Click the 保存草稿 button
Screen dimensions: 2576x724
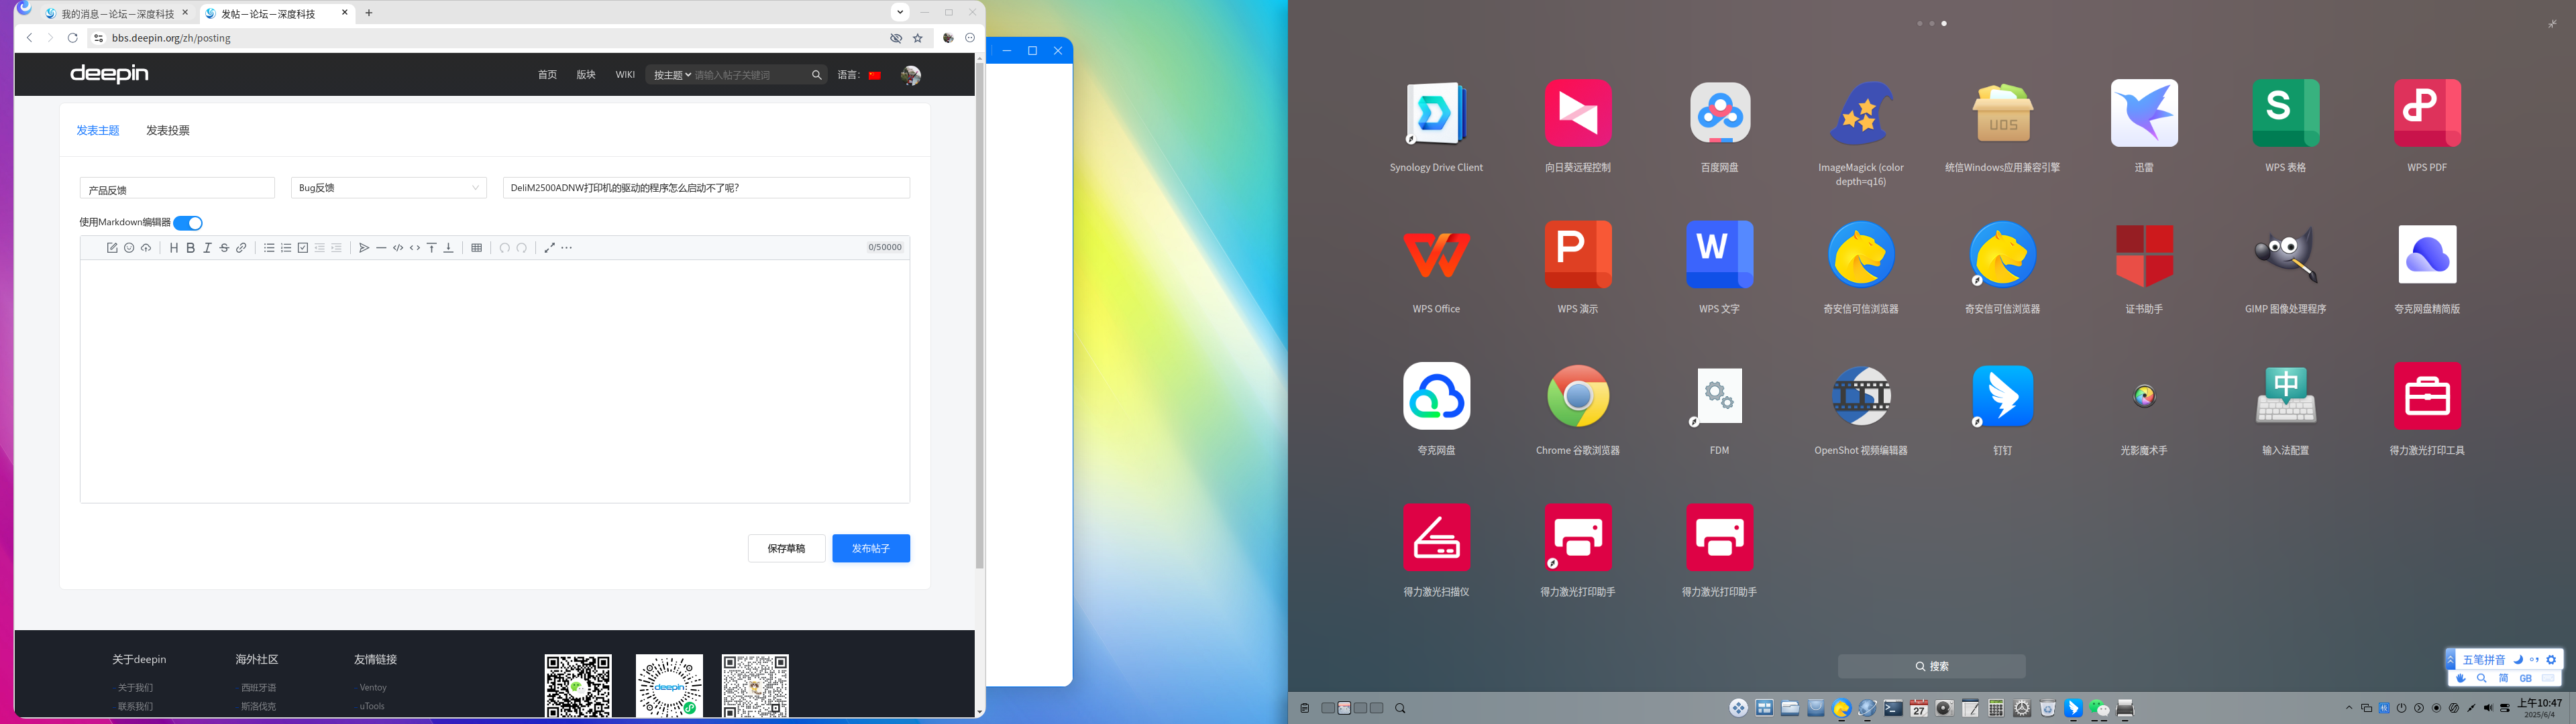coord(786,548)
